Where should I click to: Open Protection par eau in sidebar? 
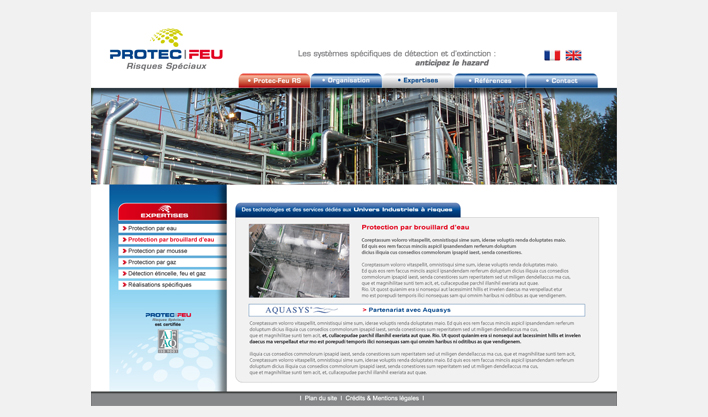(x=153, y=228)
